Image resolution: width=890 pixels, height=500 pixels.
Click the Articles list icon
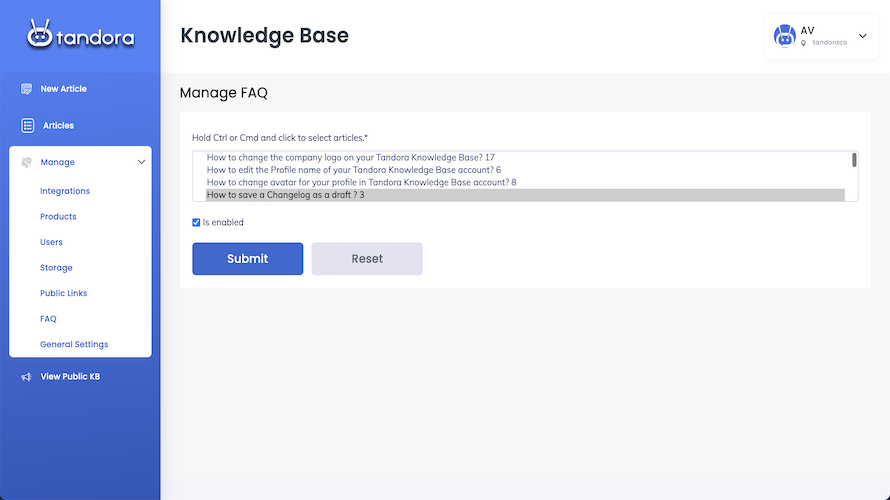tap(27, 125)
